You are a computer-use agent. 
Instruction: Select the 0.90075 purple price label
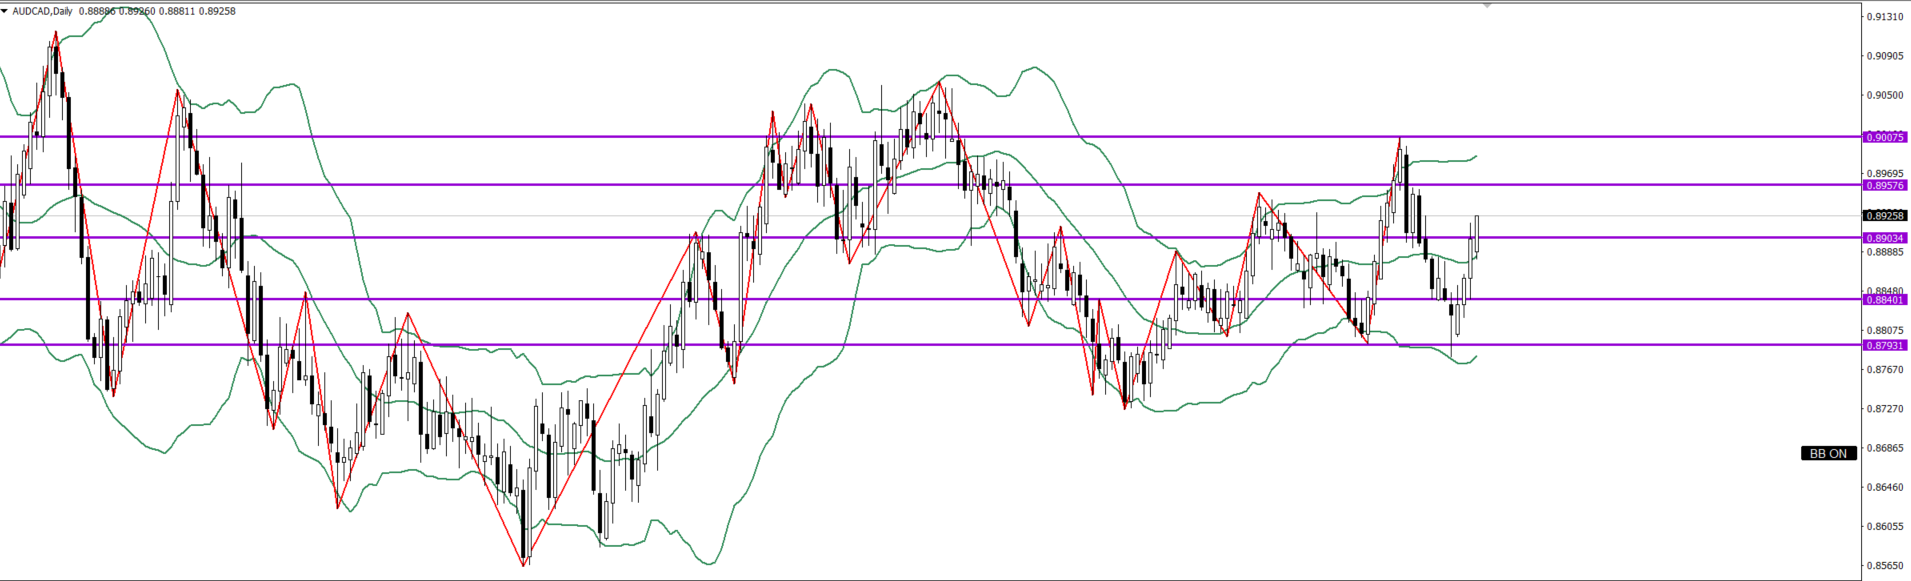1885,137
